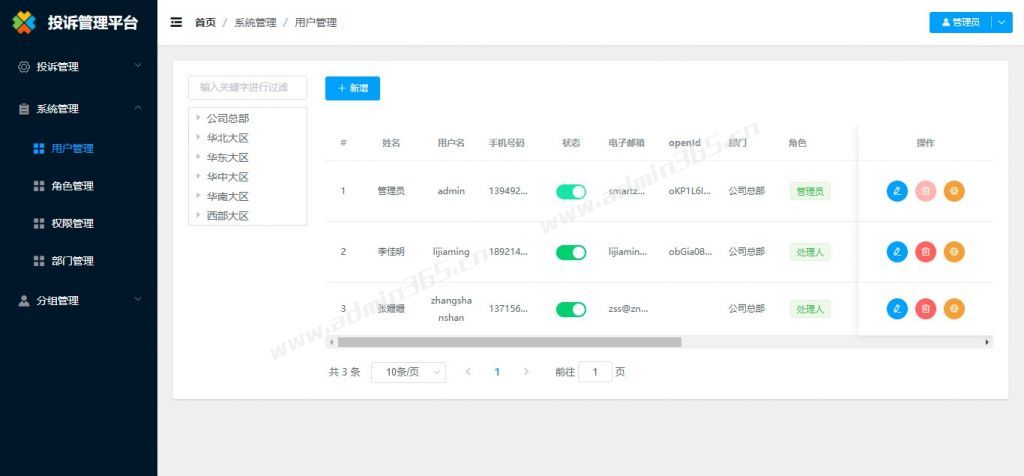Viewport: 1024px width, 476px height.
Task: Click the grid icon beside 权限管理
Action: pyautogui.click(x=39, y=223)
